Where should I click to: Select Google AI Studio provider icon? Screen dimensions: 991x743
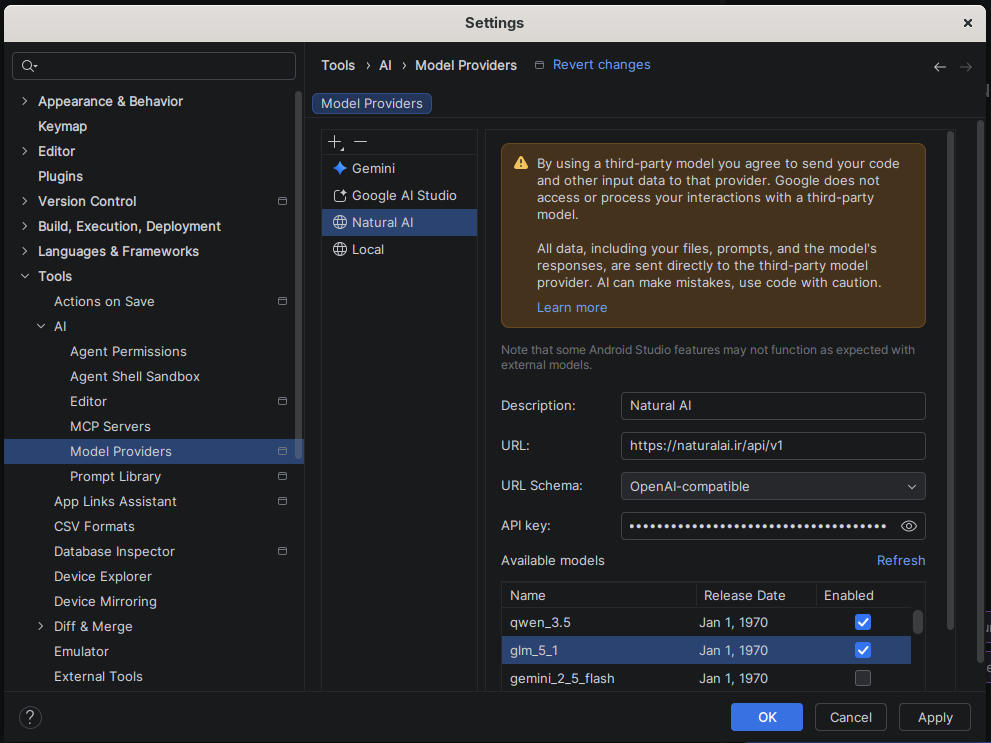tap(340, 196)
